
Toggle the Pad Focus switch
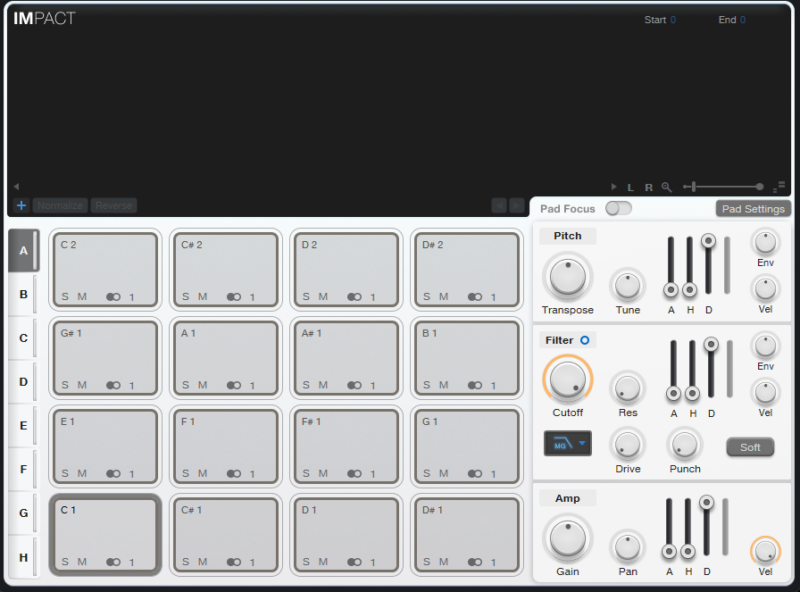click(x=618, y=209)
